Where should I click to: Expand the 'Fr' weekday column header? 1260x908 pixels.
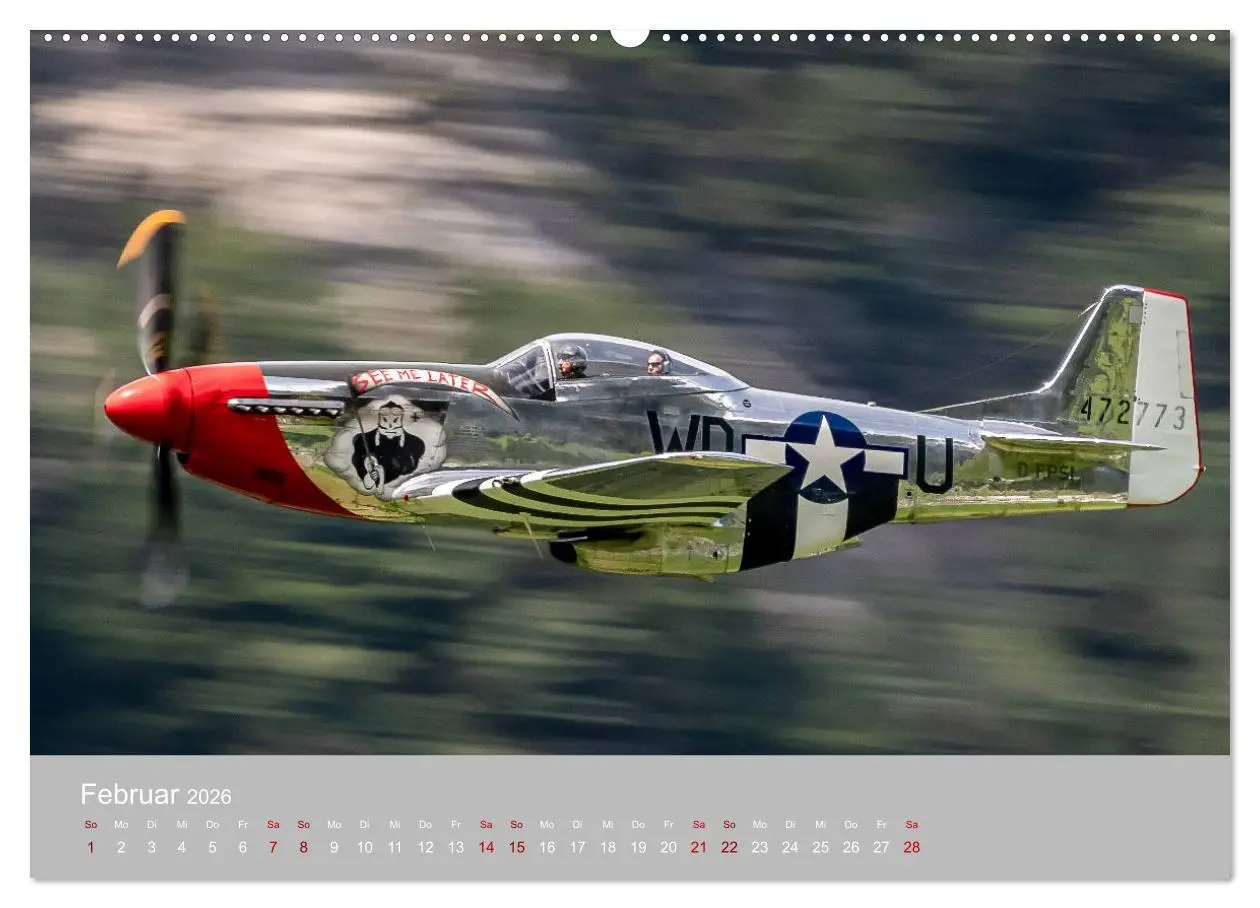[243, 825]
